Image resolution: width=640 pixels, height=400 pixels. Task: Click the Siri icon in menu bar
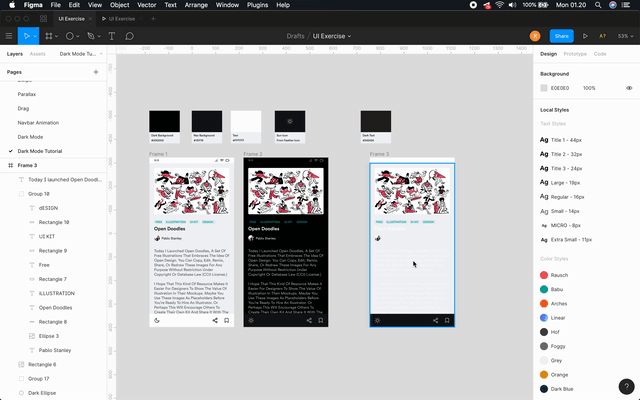click(x=613, y=5)
